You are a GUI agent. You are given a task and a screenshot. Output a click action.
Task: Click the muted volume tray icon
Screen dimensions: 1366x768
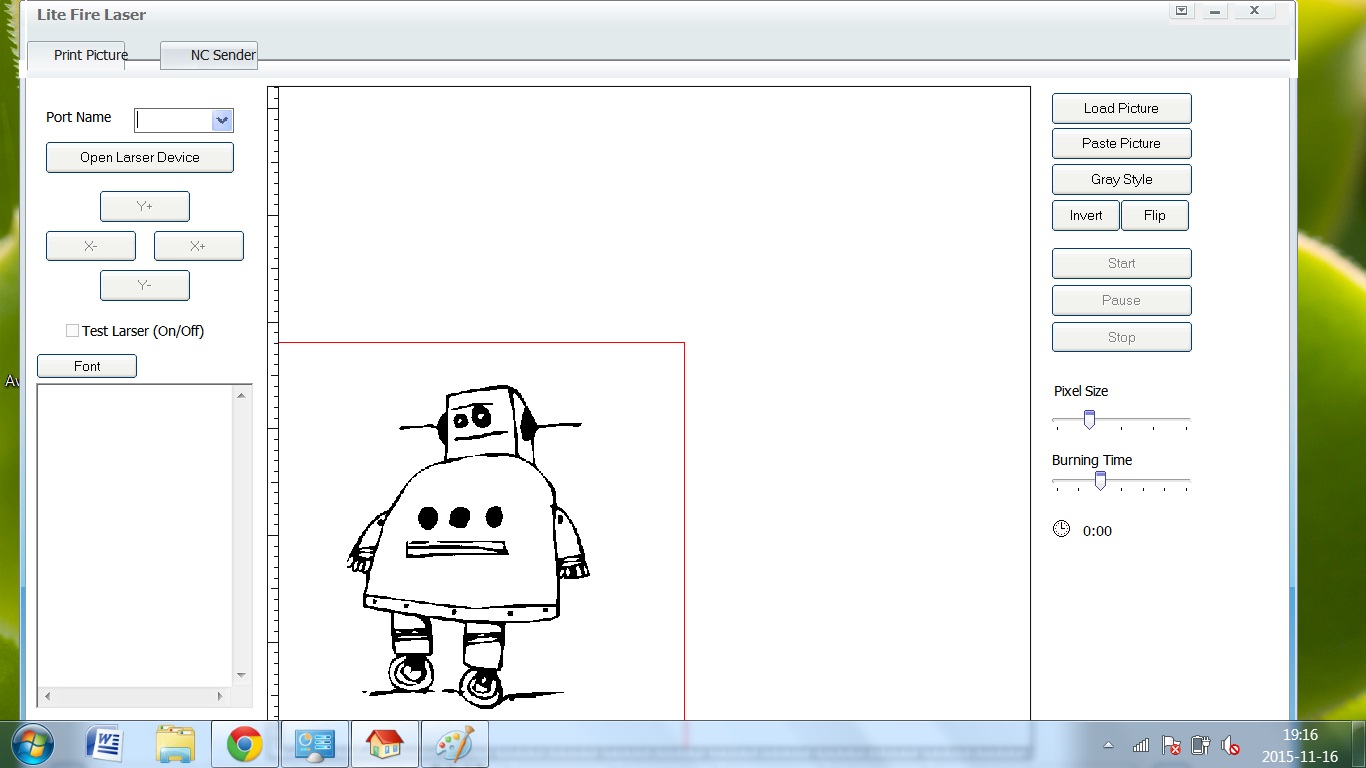coord(1231,745)
